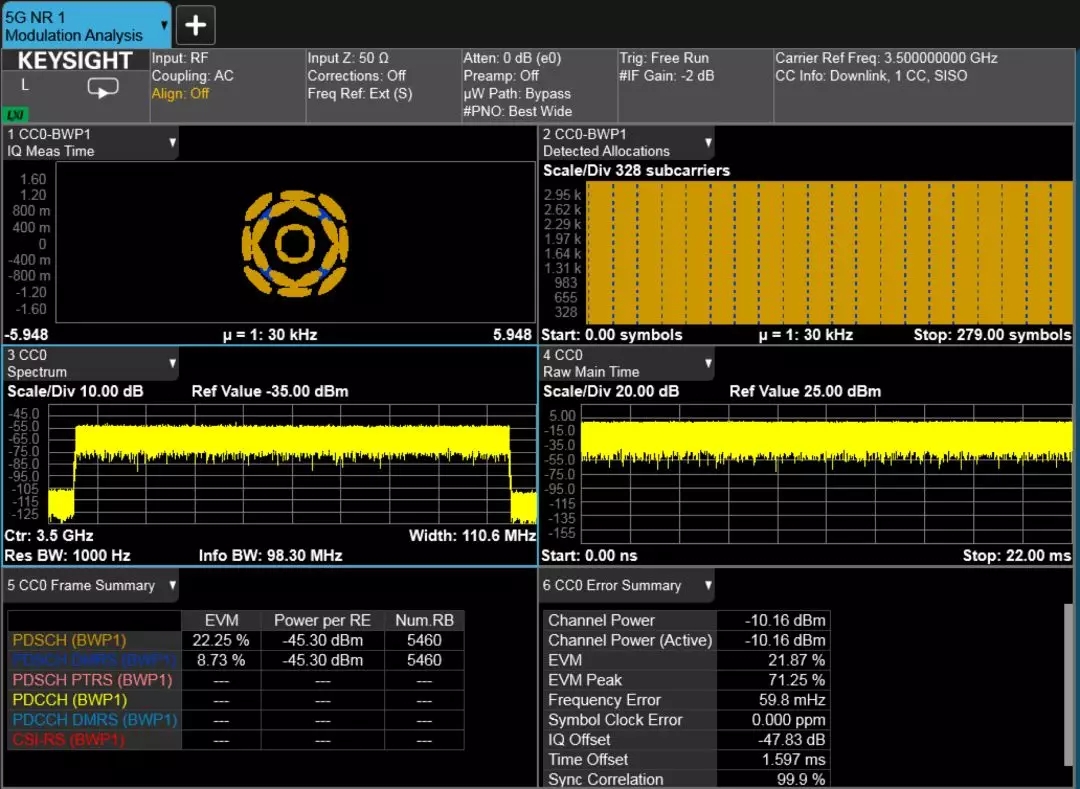Expand the CC0 Spectrum window selector
The image size is (1080, 789).
tap(172, 364)
